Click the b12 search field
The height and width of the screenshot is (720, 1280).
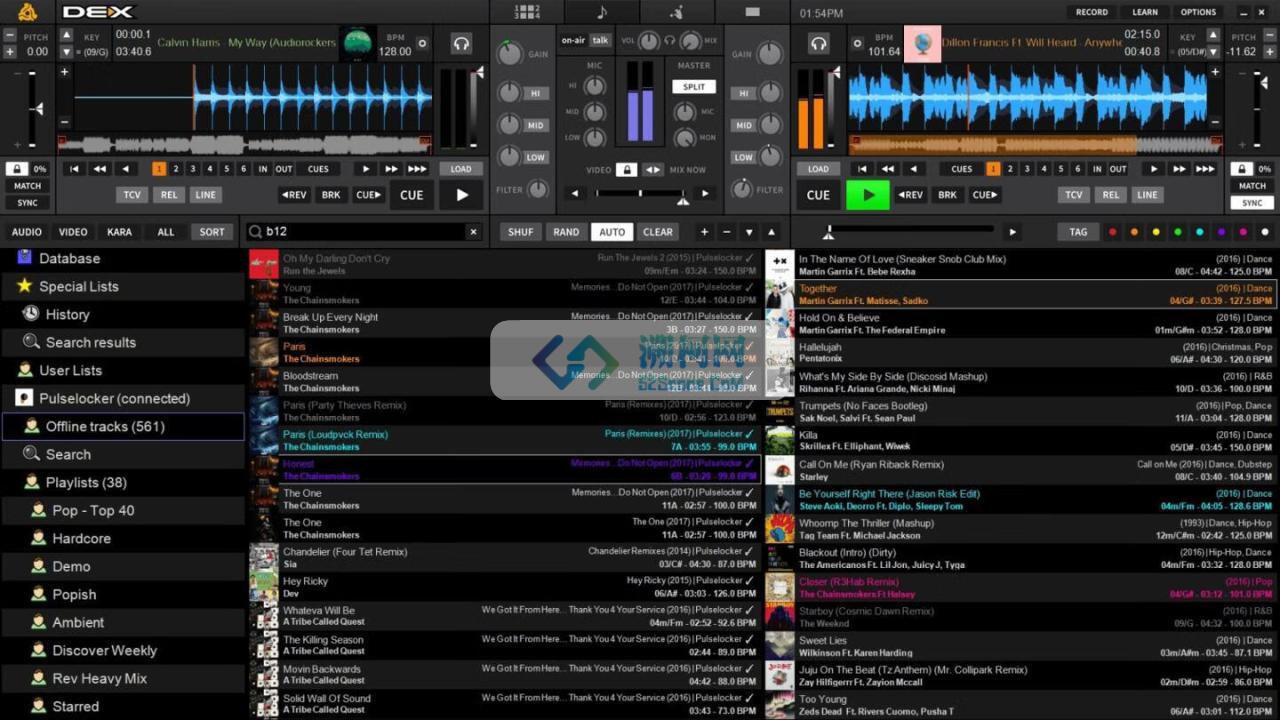tap(364, 232)
